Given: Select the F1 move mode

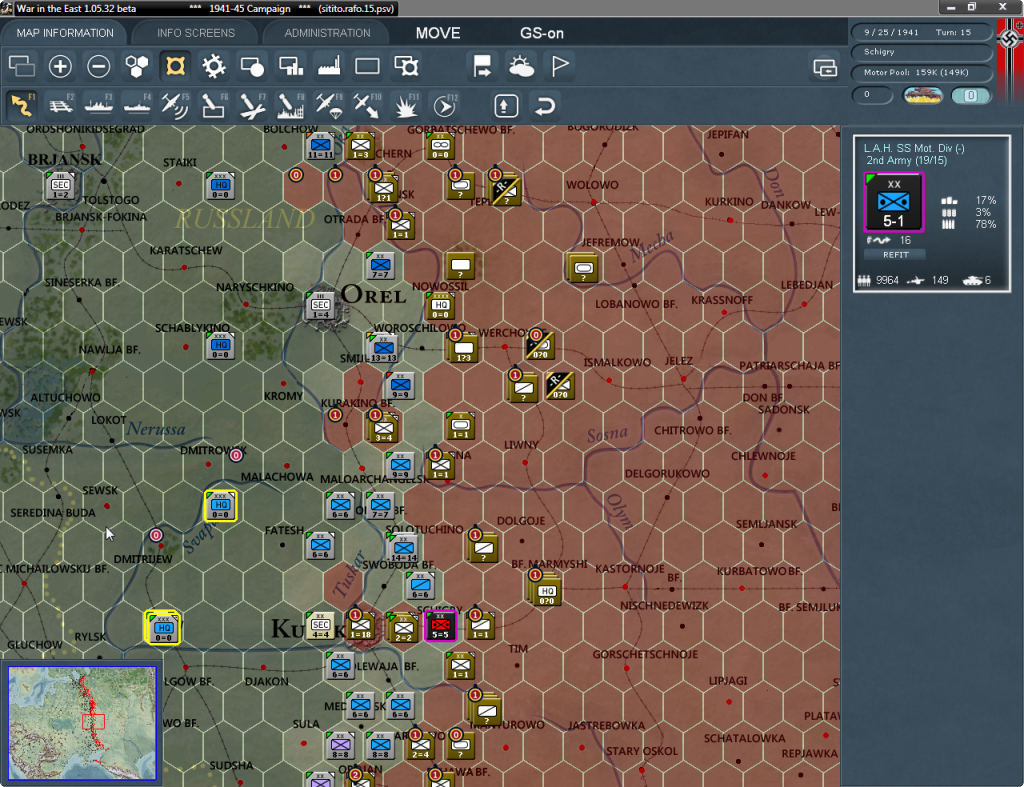Looking at the screenshot, I should (22, 106).
